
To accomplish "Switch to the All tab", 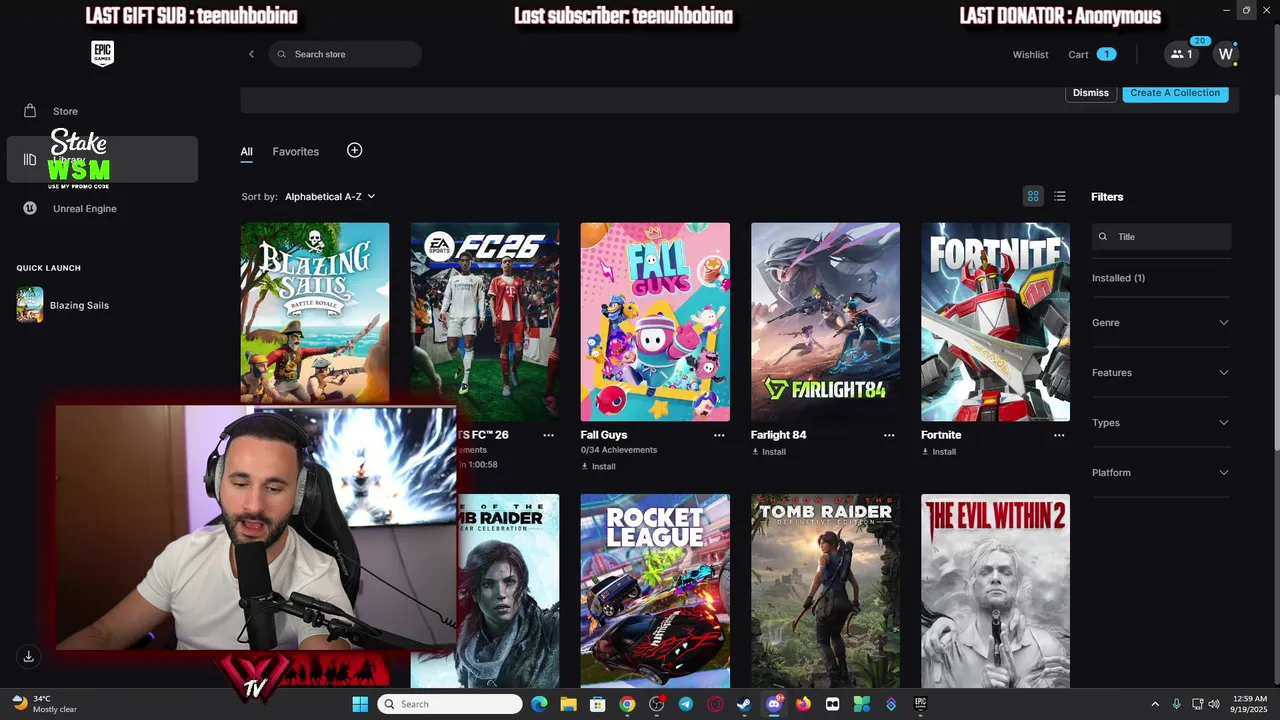I will tap(246, 152).
